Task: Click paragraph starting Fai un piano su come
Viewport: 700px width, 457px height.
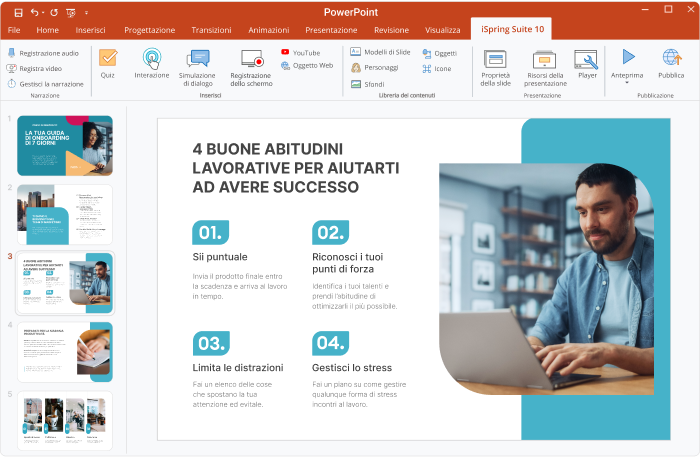Action: [x=359, y=394]
